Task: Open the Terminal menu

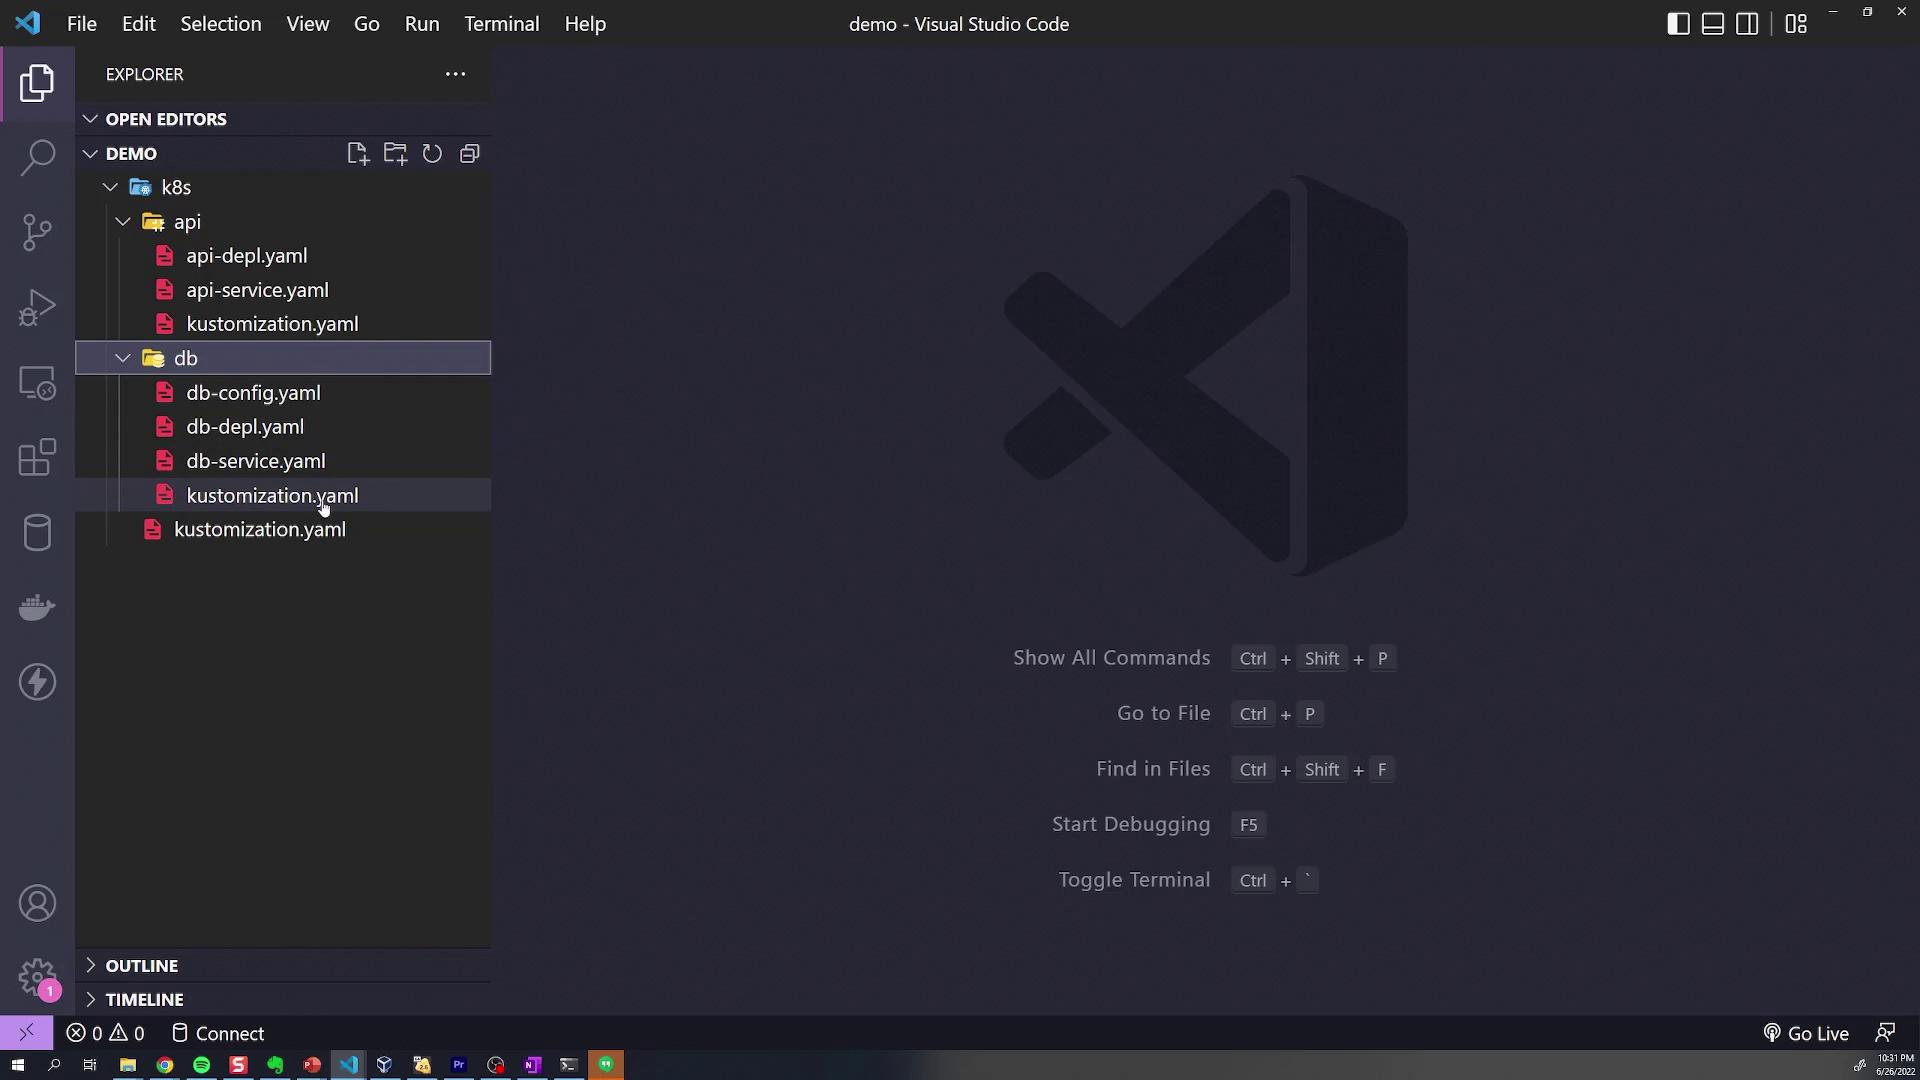Action: pos(501,24)
